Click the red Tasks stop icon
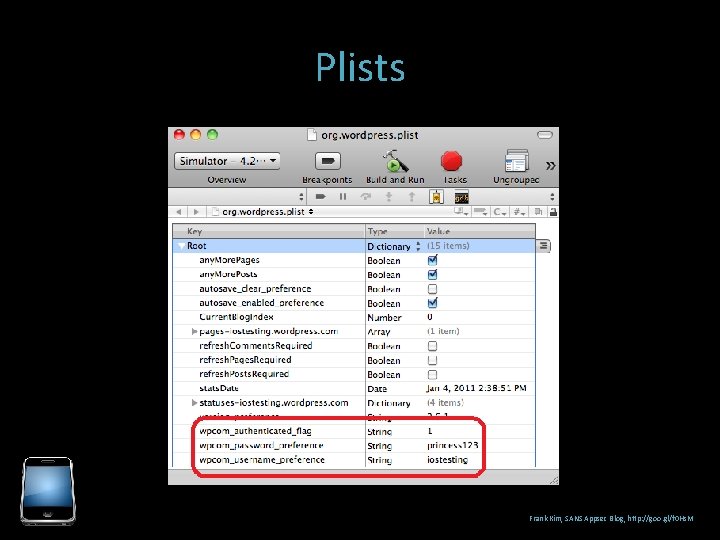 click(451, 161)
